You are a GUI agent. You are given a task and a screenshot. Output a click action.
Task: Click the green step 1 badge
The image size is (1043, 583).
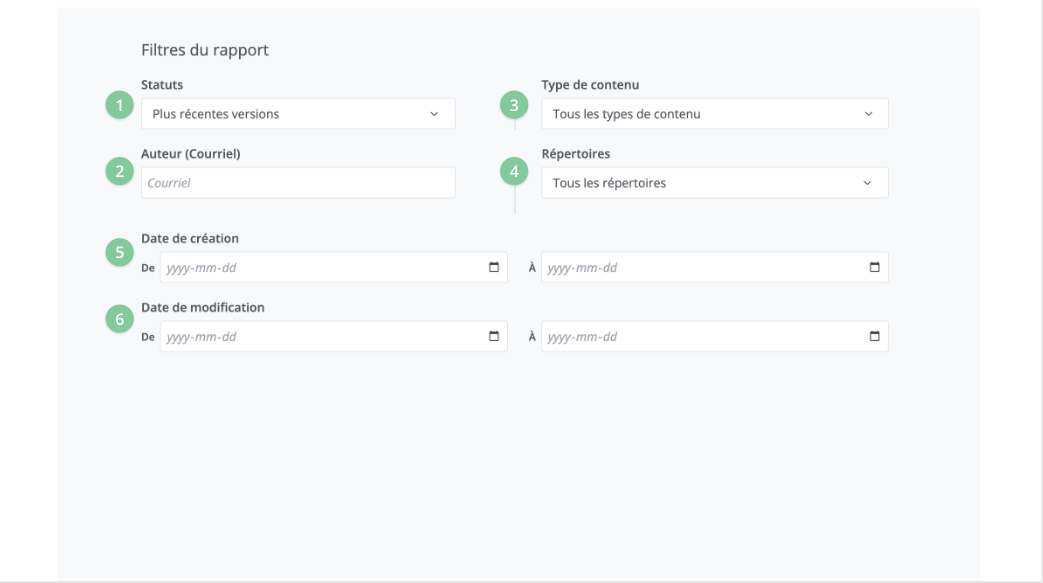(x=120, y=105)
